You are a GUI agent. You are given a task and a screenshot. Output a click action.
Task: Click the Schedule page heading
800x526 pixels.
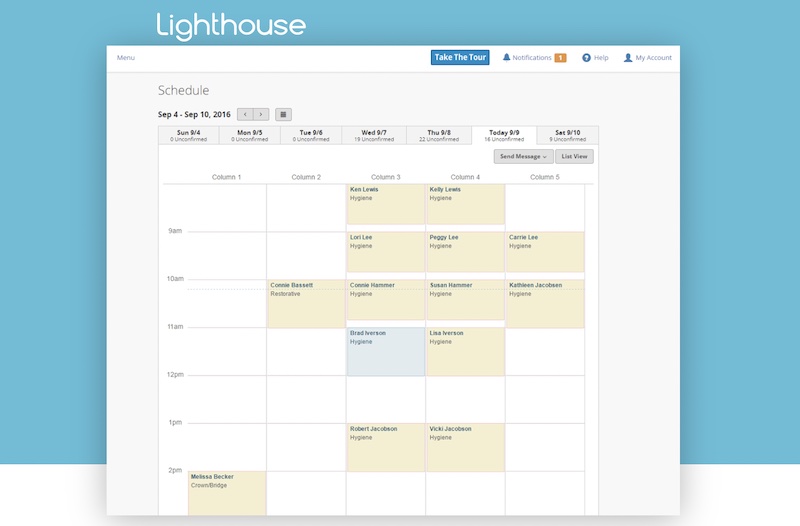pos(183,90)
